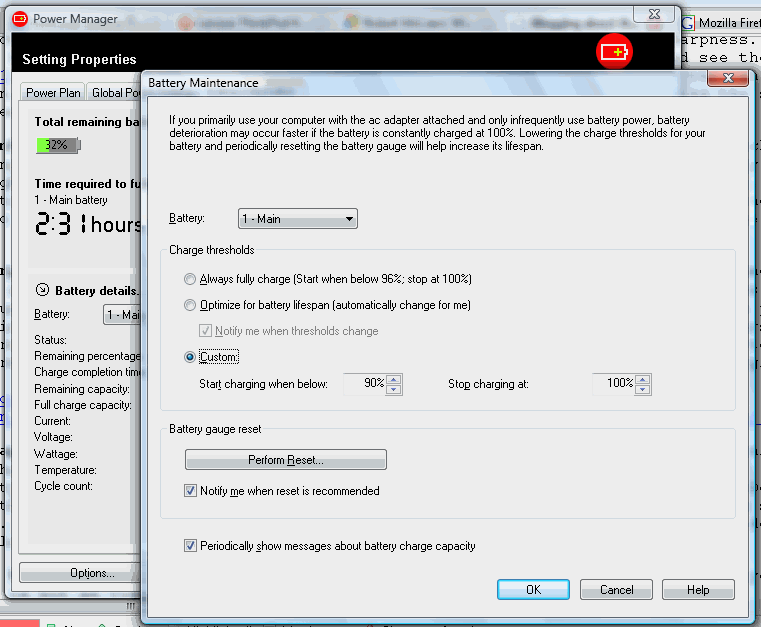Click the Status label in battery details

click(x=50, y=340)
